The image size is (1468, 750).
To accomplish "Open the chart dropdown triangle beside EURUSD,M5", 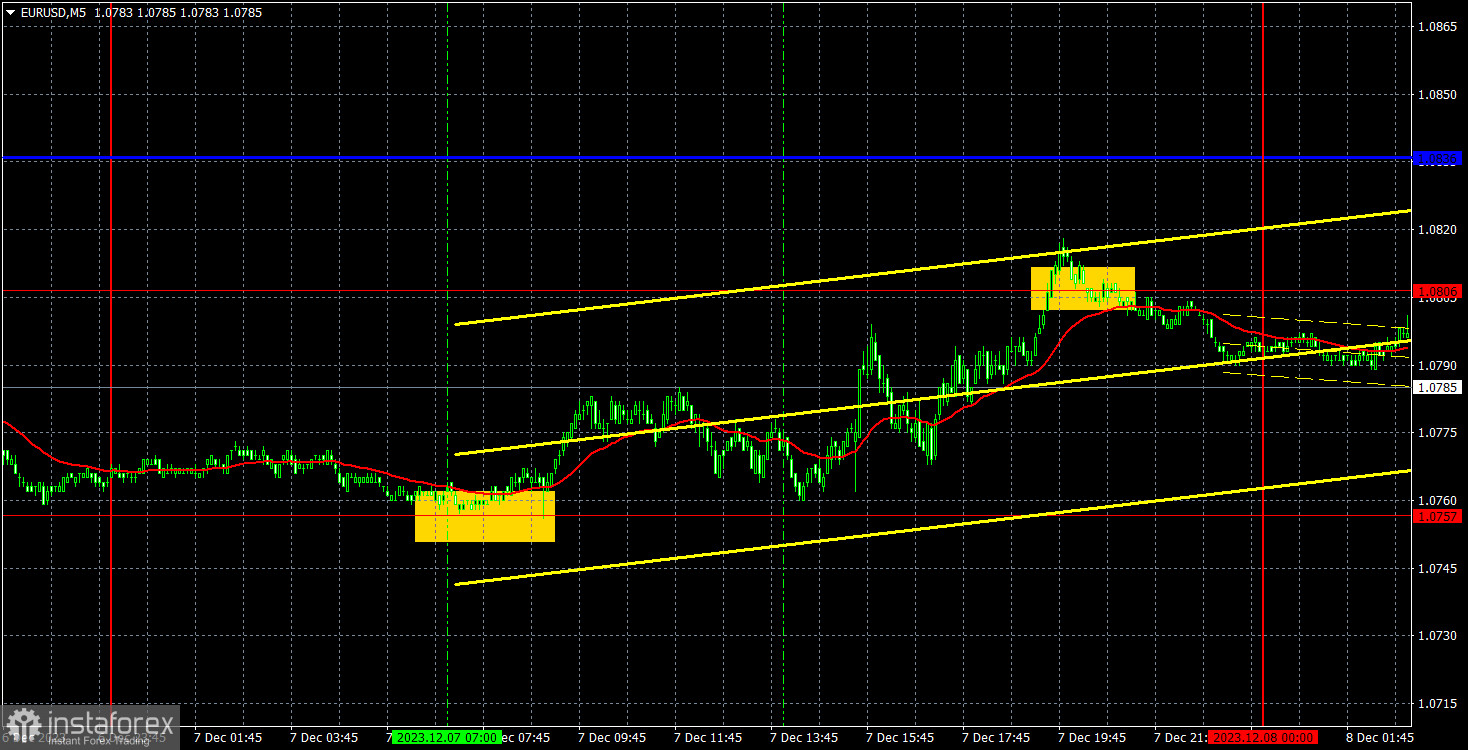I will tap(11, 13).
